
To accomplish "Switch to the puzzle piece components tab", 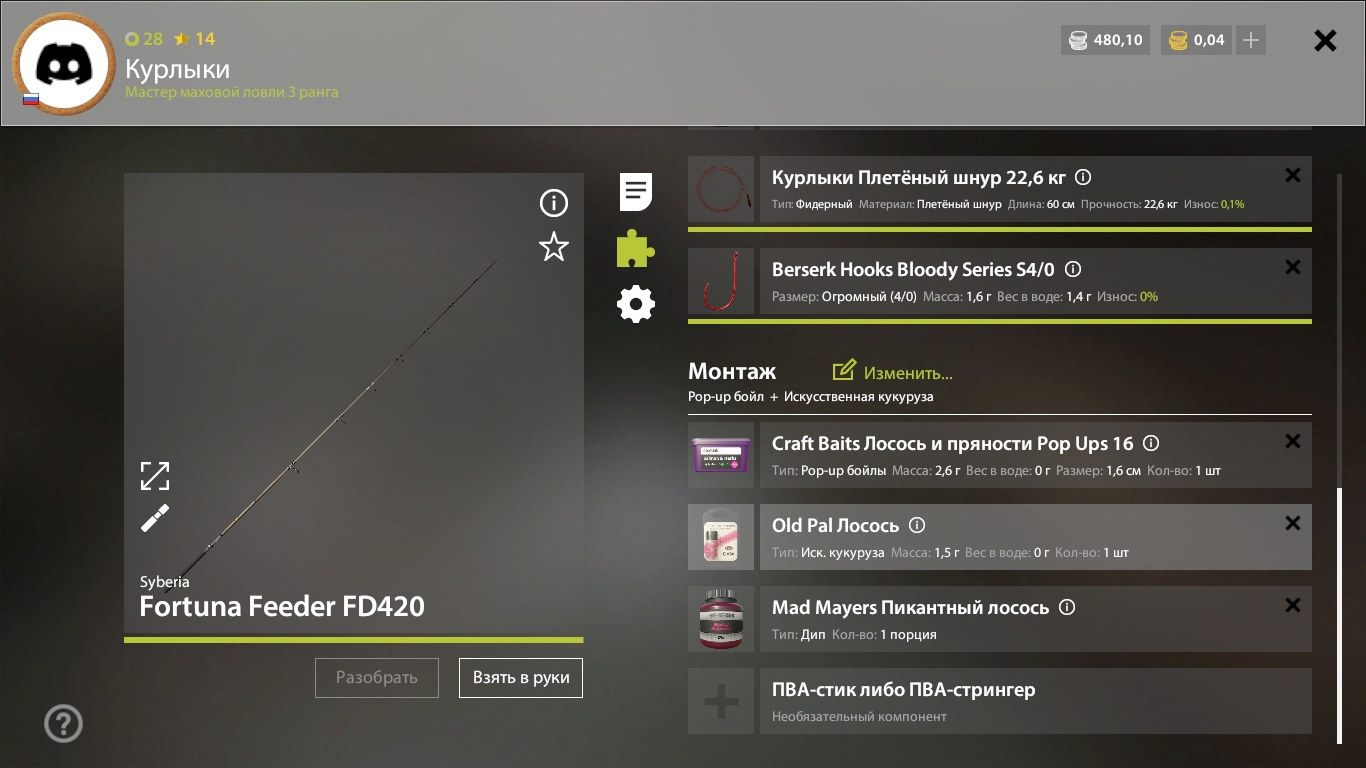I will (636, 248).
